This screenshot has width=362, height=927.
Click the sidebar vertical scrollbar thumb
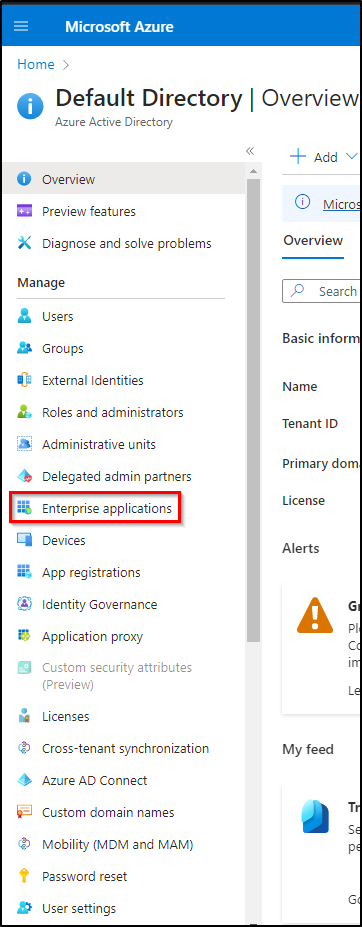(253, 411)
